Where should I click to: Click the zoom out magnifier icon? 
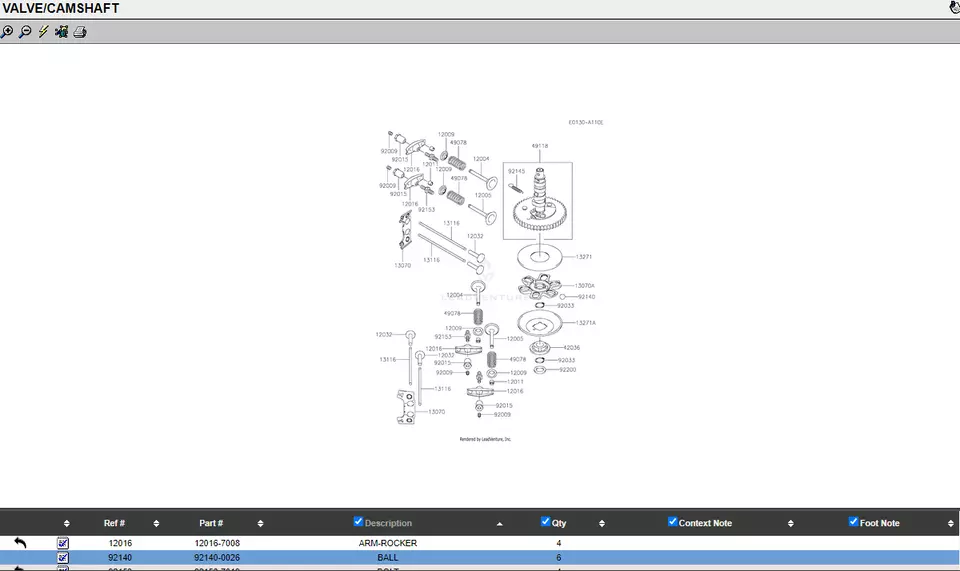pyautogui.click(x=26, y=32)
